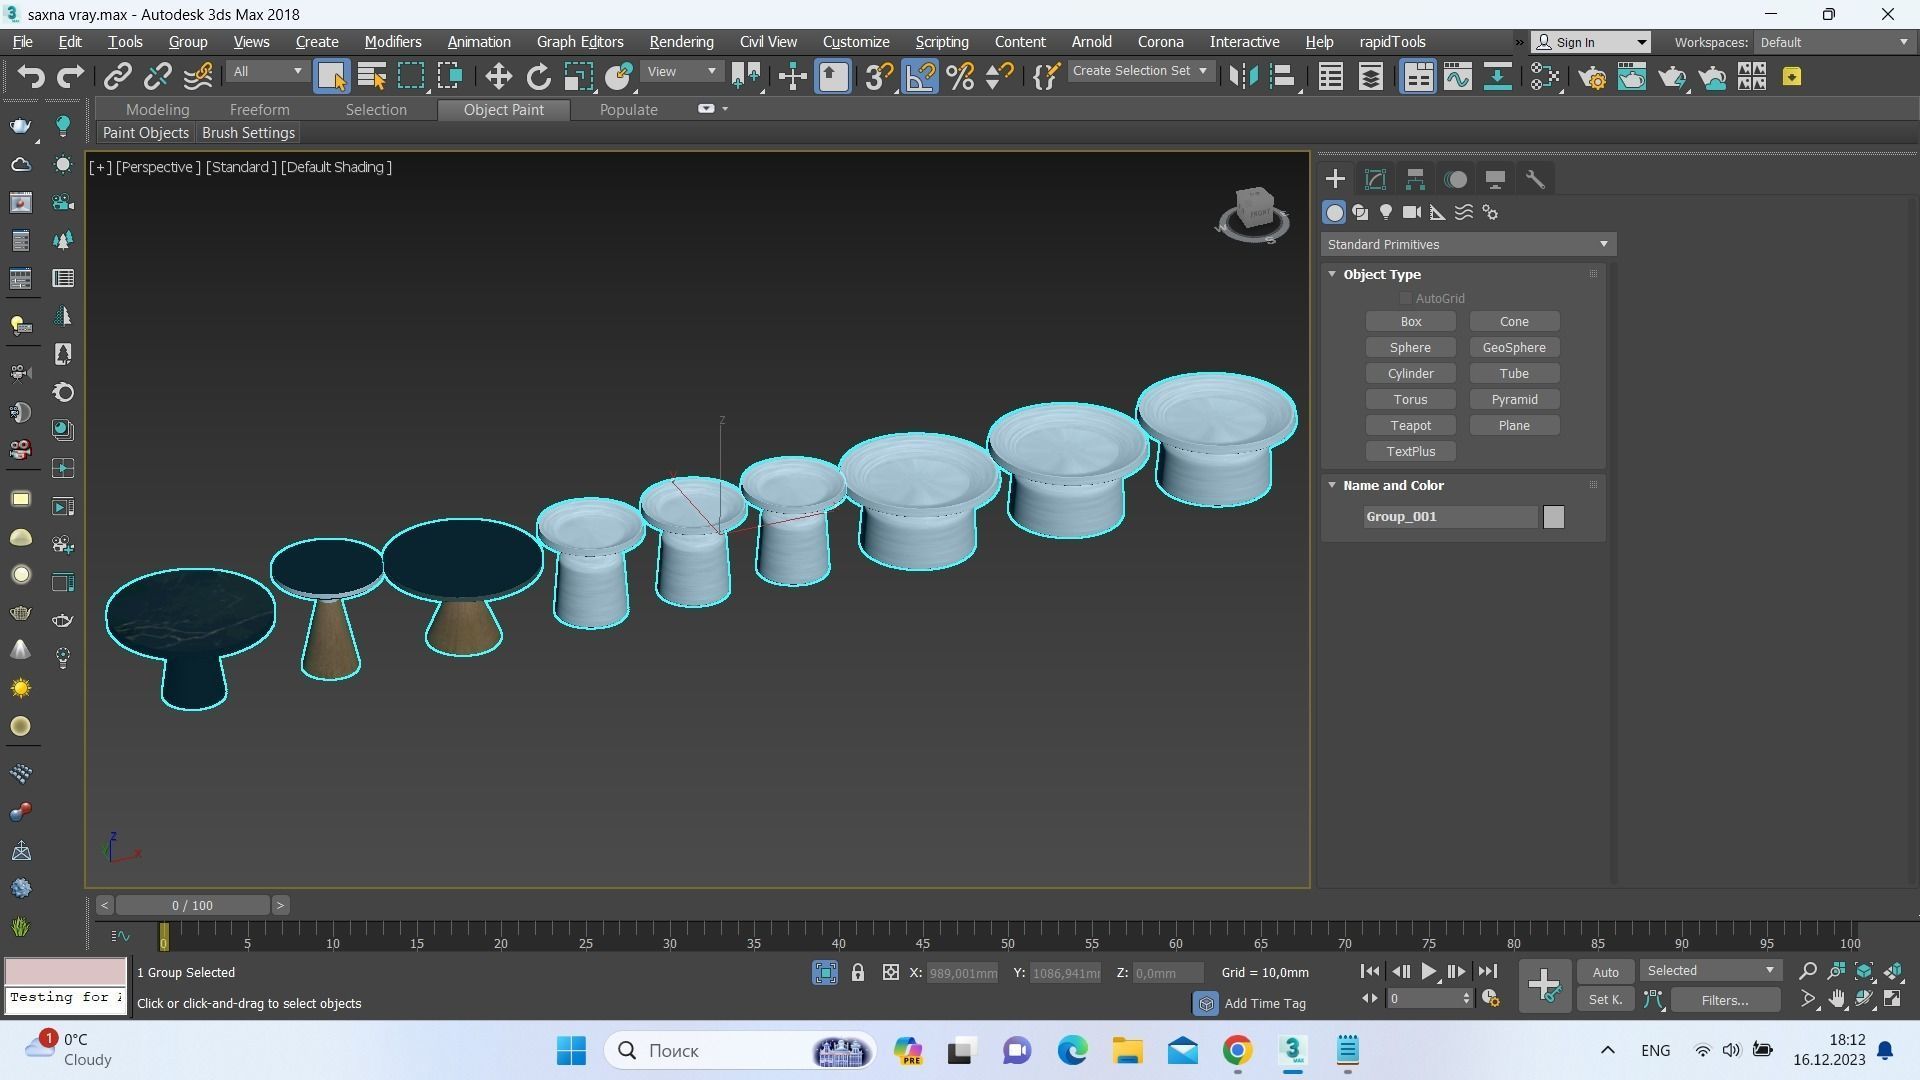Expand the Sign In dropdown

1641,42
